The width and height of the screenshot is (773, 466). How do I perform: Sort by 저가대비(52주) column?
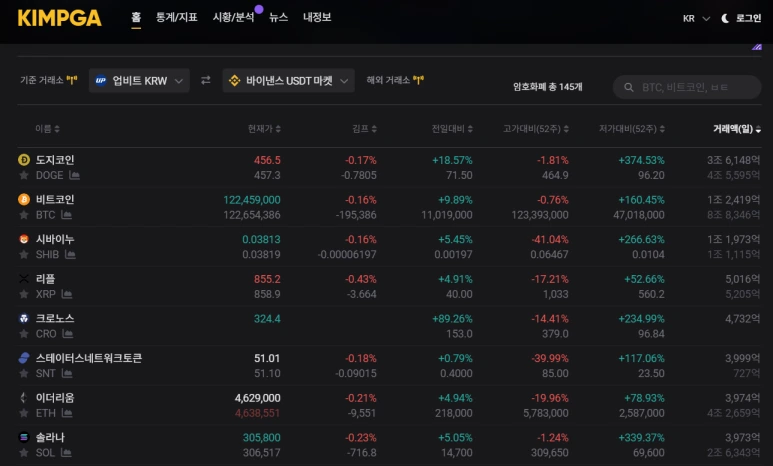pos(632,129)
